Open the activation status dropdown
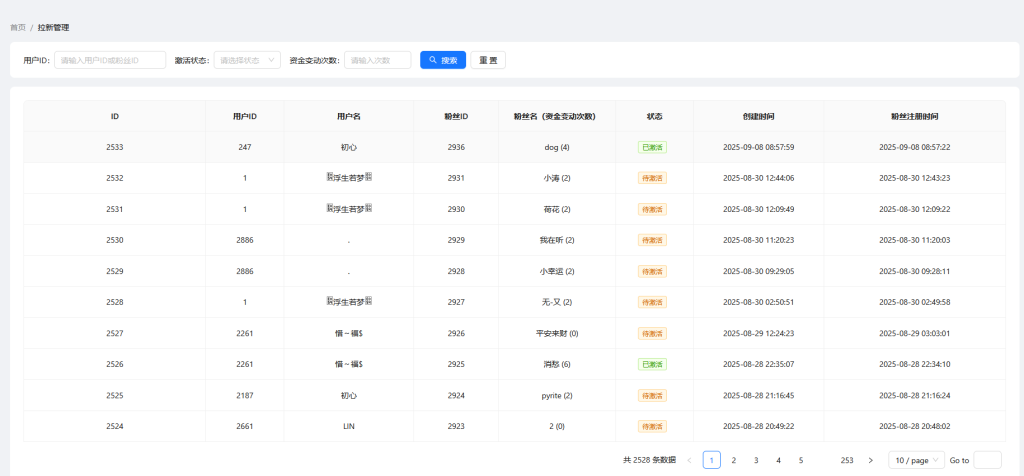Screen dimensions: 1024x476 [247, 60]
